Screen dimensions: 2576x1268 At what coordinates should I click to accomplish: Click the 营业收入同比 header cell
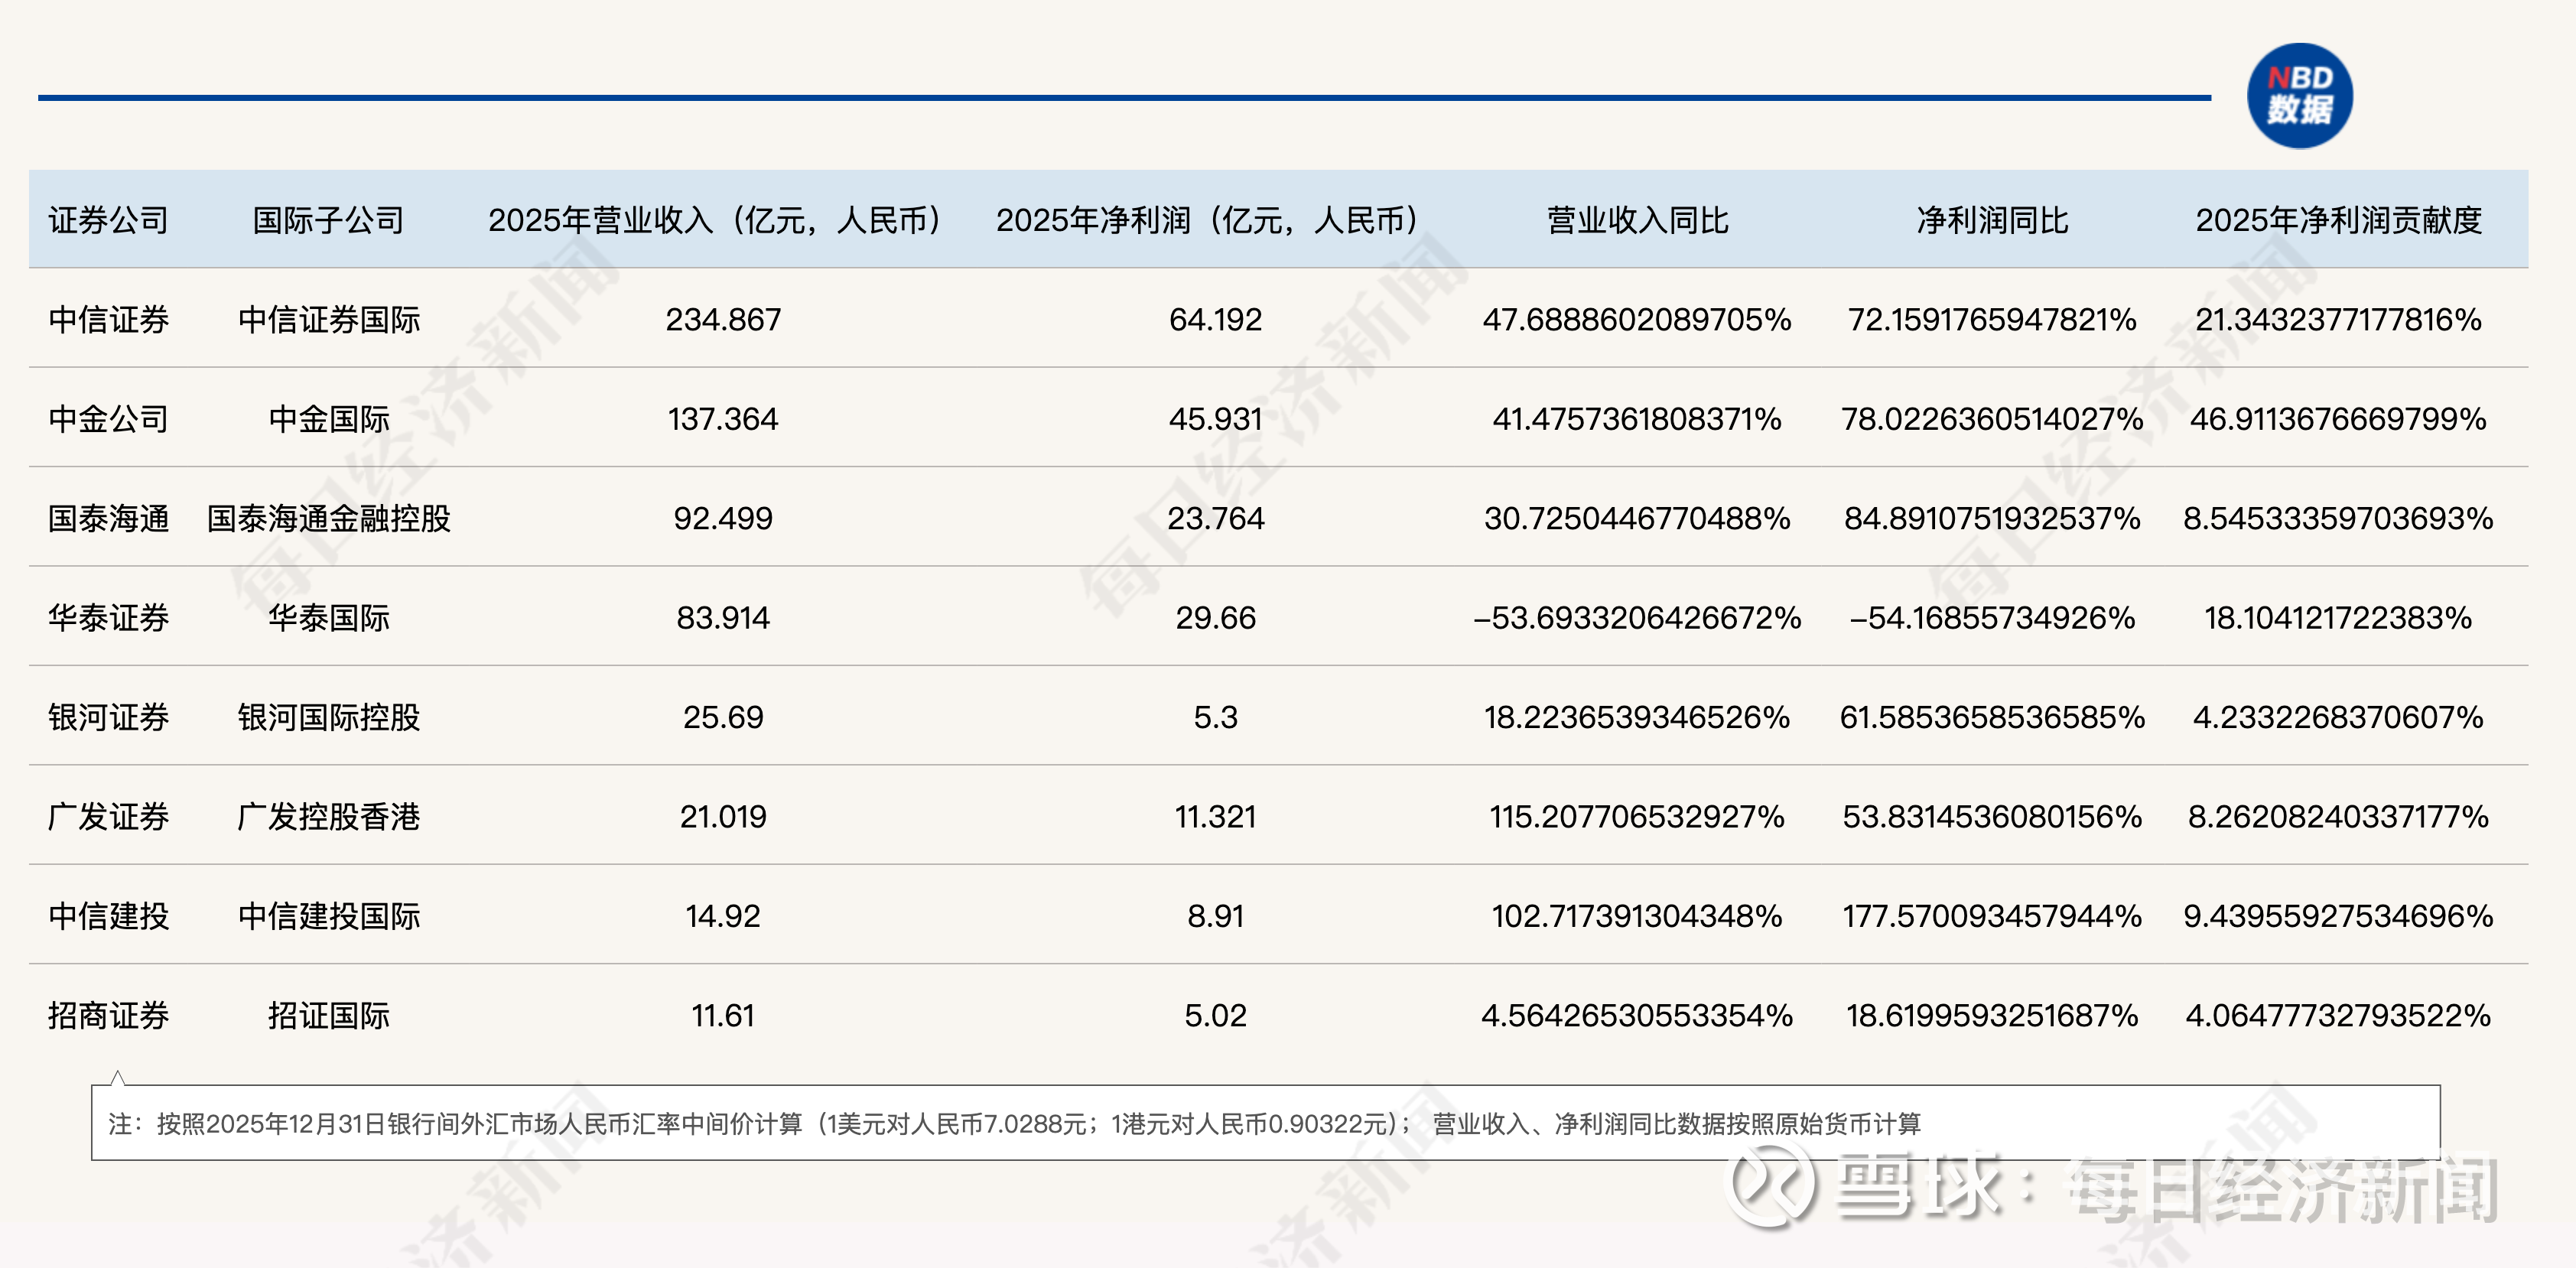pyautogui.click(x=1637, y=220)
